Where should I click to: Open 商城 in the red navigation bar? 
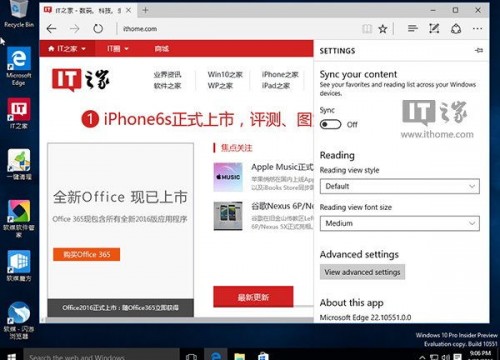pos(162,49)
